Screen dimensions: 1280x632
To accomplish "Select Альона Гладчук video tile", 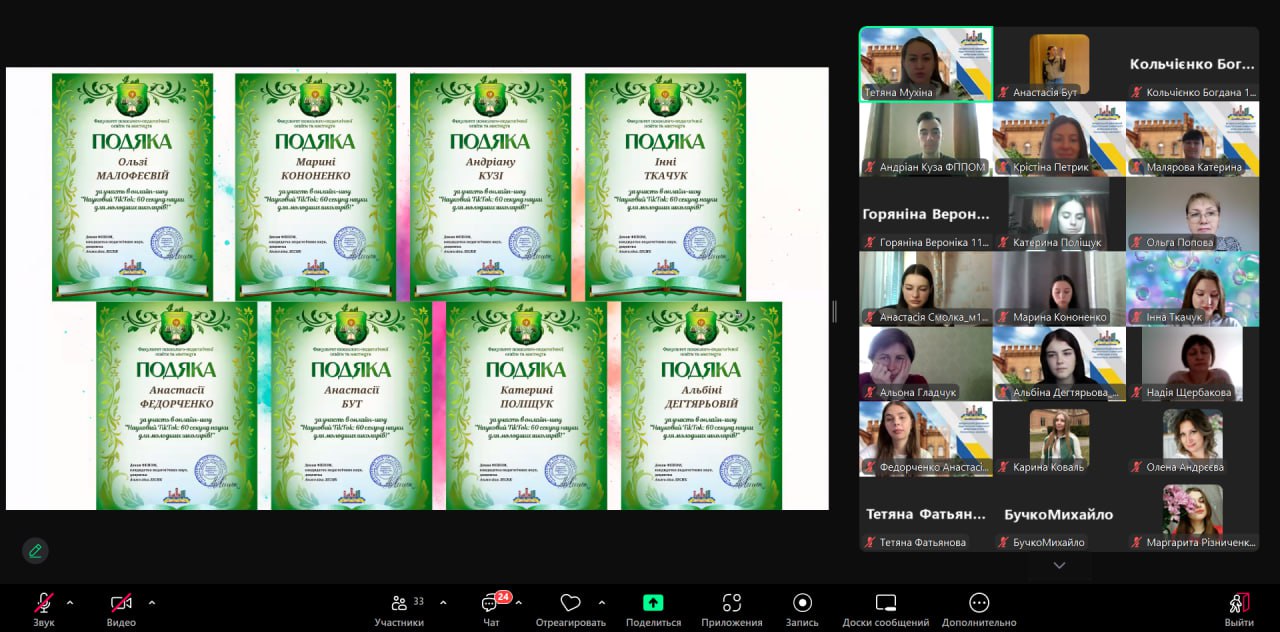I will tap(926, 364).
